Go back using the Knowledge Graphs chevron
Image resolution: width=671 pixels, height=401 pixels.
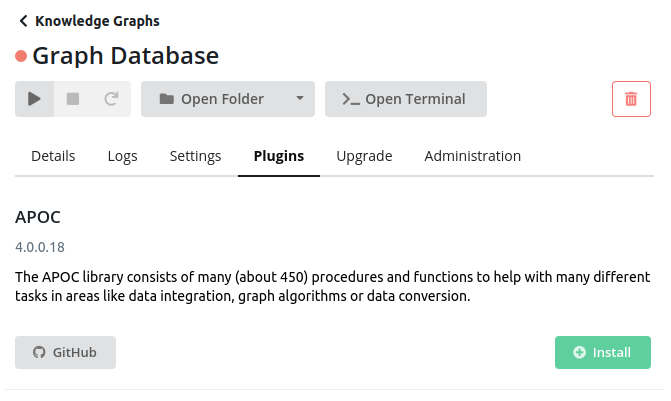point(24,21)
